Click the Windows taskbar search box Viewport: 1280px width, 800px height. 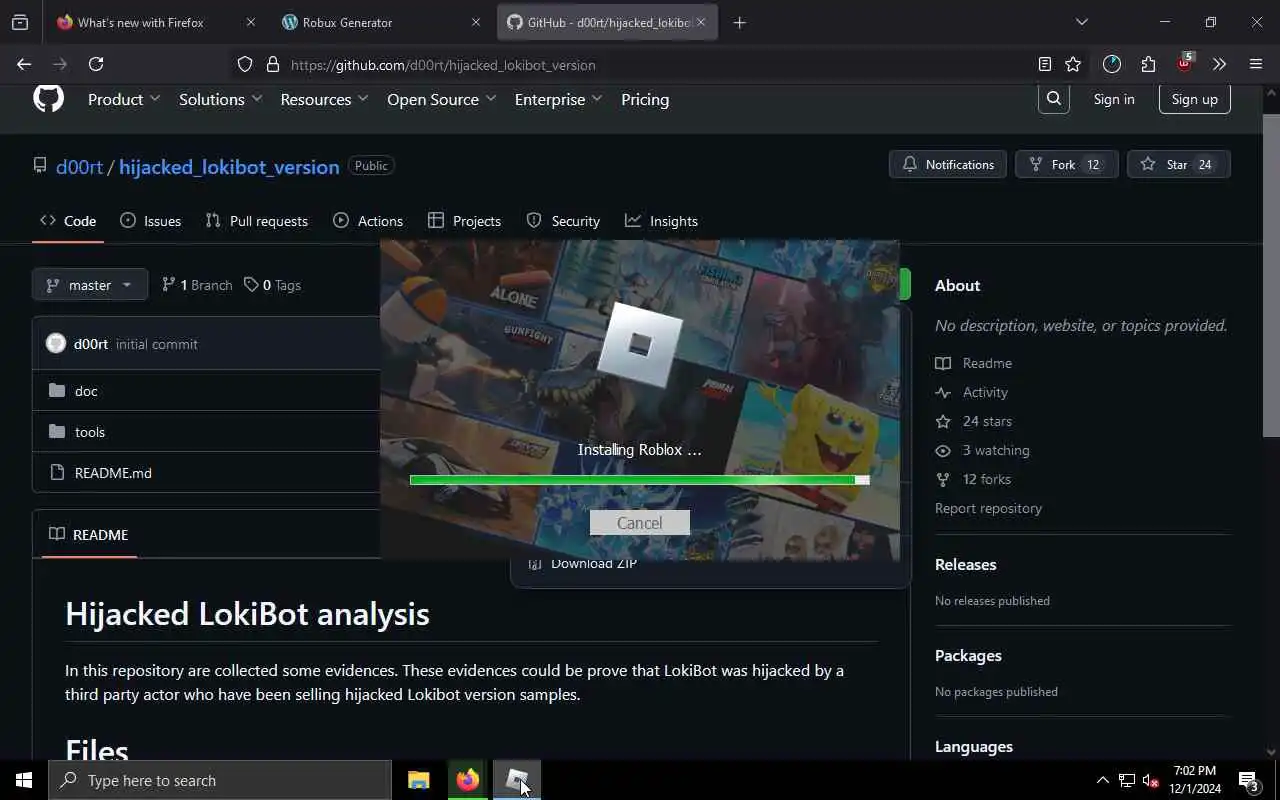220,780
